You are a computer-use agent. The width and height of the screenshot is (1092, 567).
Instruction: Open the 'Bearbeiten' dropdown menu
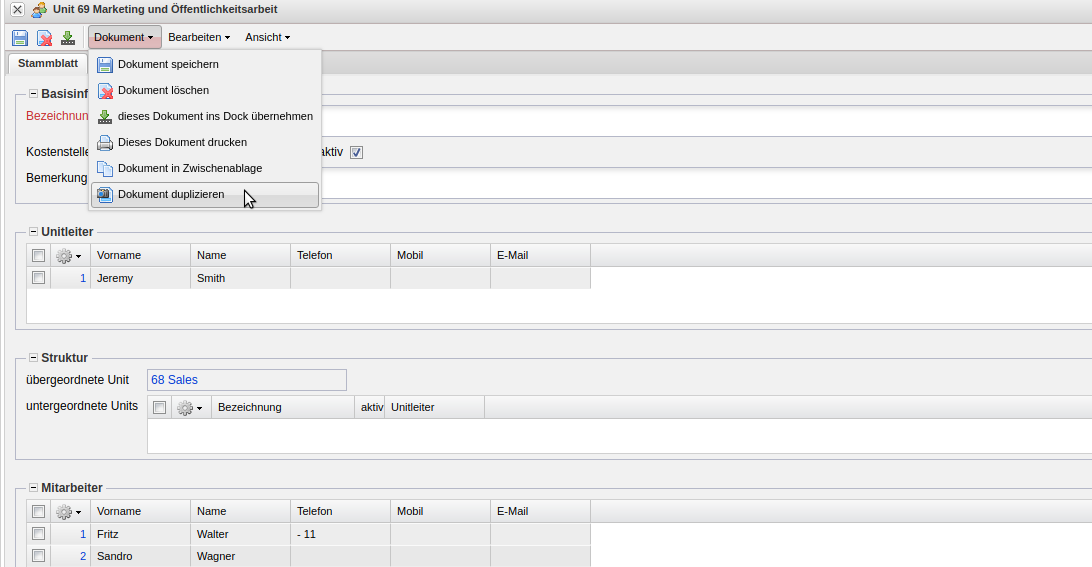point(198,37)
